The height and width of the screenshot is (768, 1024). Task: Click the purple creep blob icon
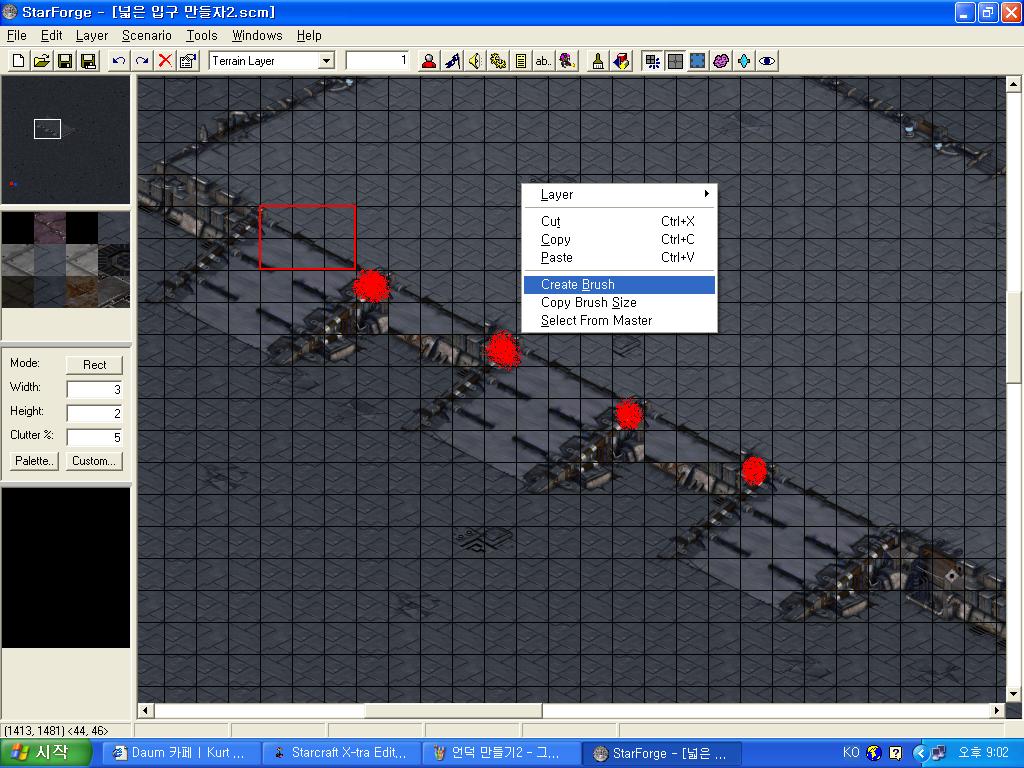point(721,61)
